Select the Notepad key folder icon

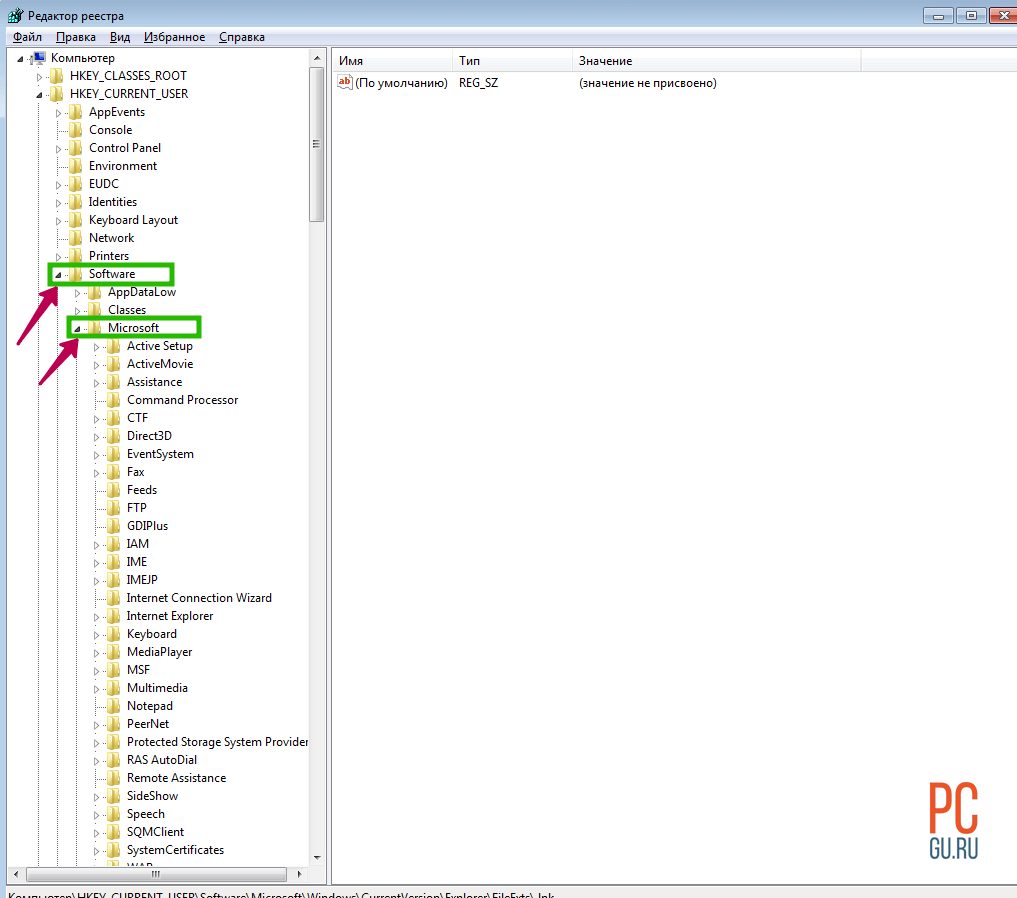(113, 706)
